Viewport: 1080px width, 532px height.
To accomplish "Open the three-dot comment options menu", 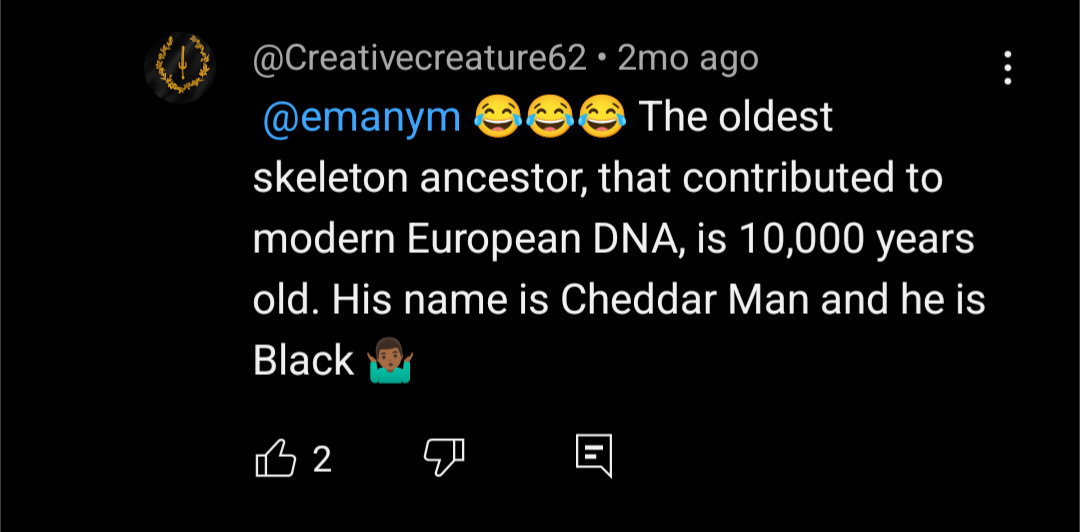I will point(1007,68).
